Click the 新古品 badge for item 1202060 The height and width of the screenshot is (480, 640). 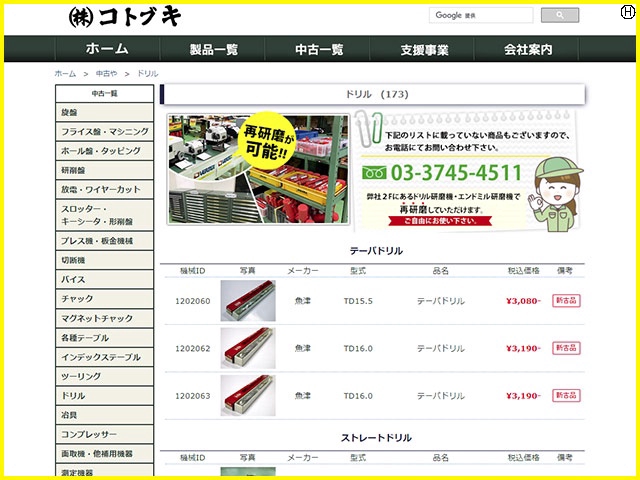(x=567, y=300)
